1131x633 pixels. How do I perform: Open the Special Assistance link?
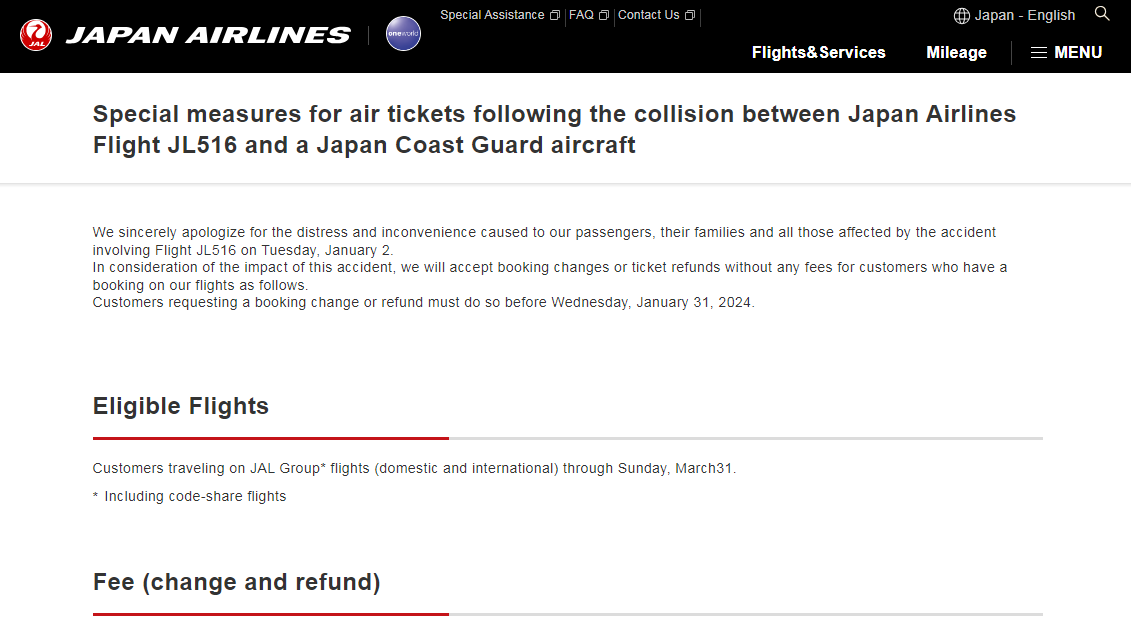(492, 15)
